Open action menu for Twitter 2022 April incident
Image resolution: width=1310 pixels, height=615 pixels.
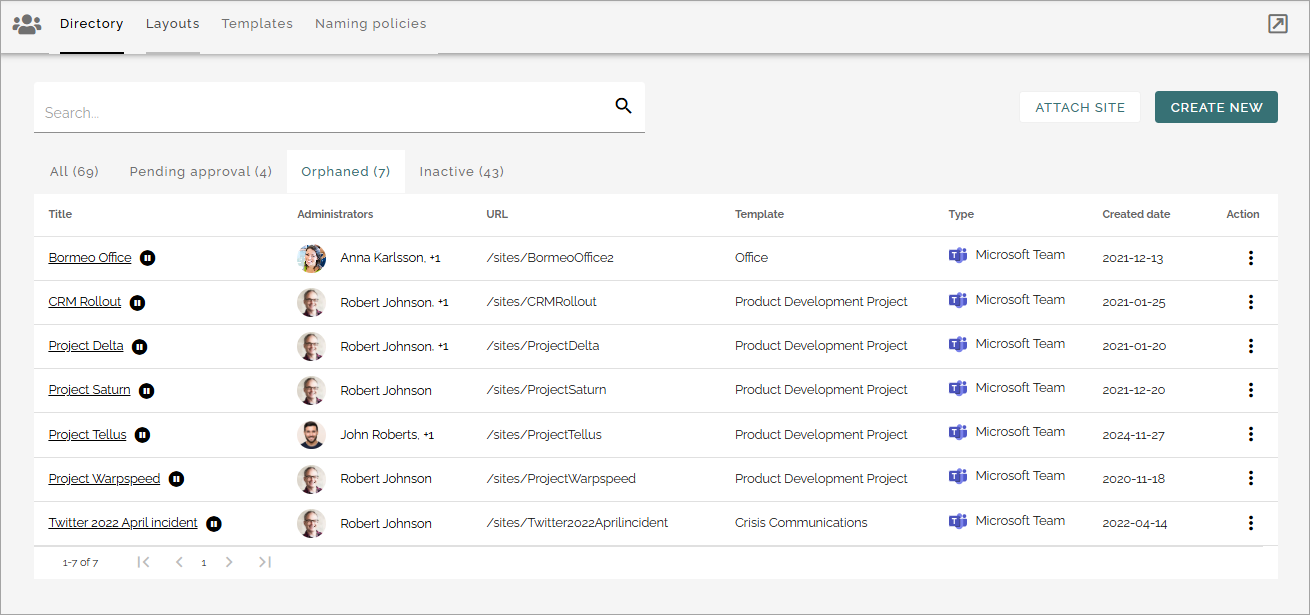[1250, 522]
